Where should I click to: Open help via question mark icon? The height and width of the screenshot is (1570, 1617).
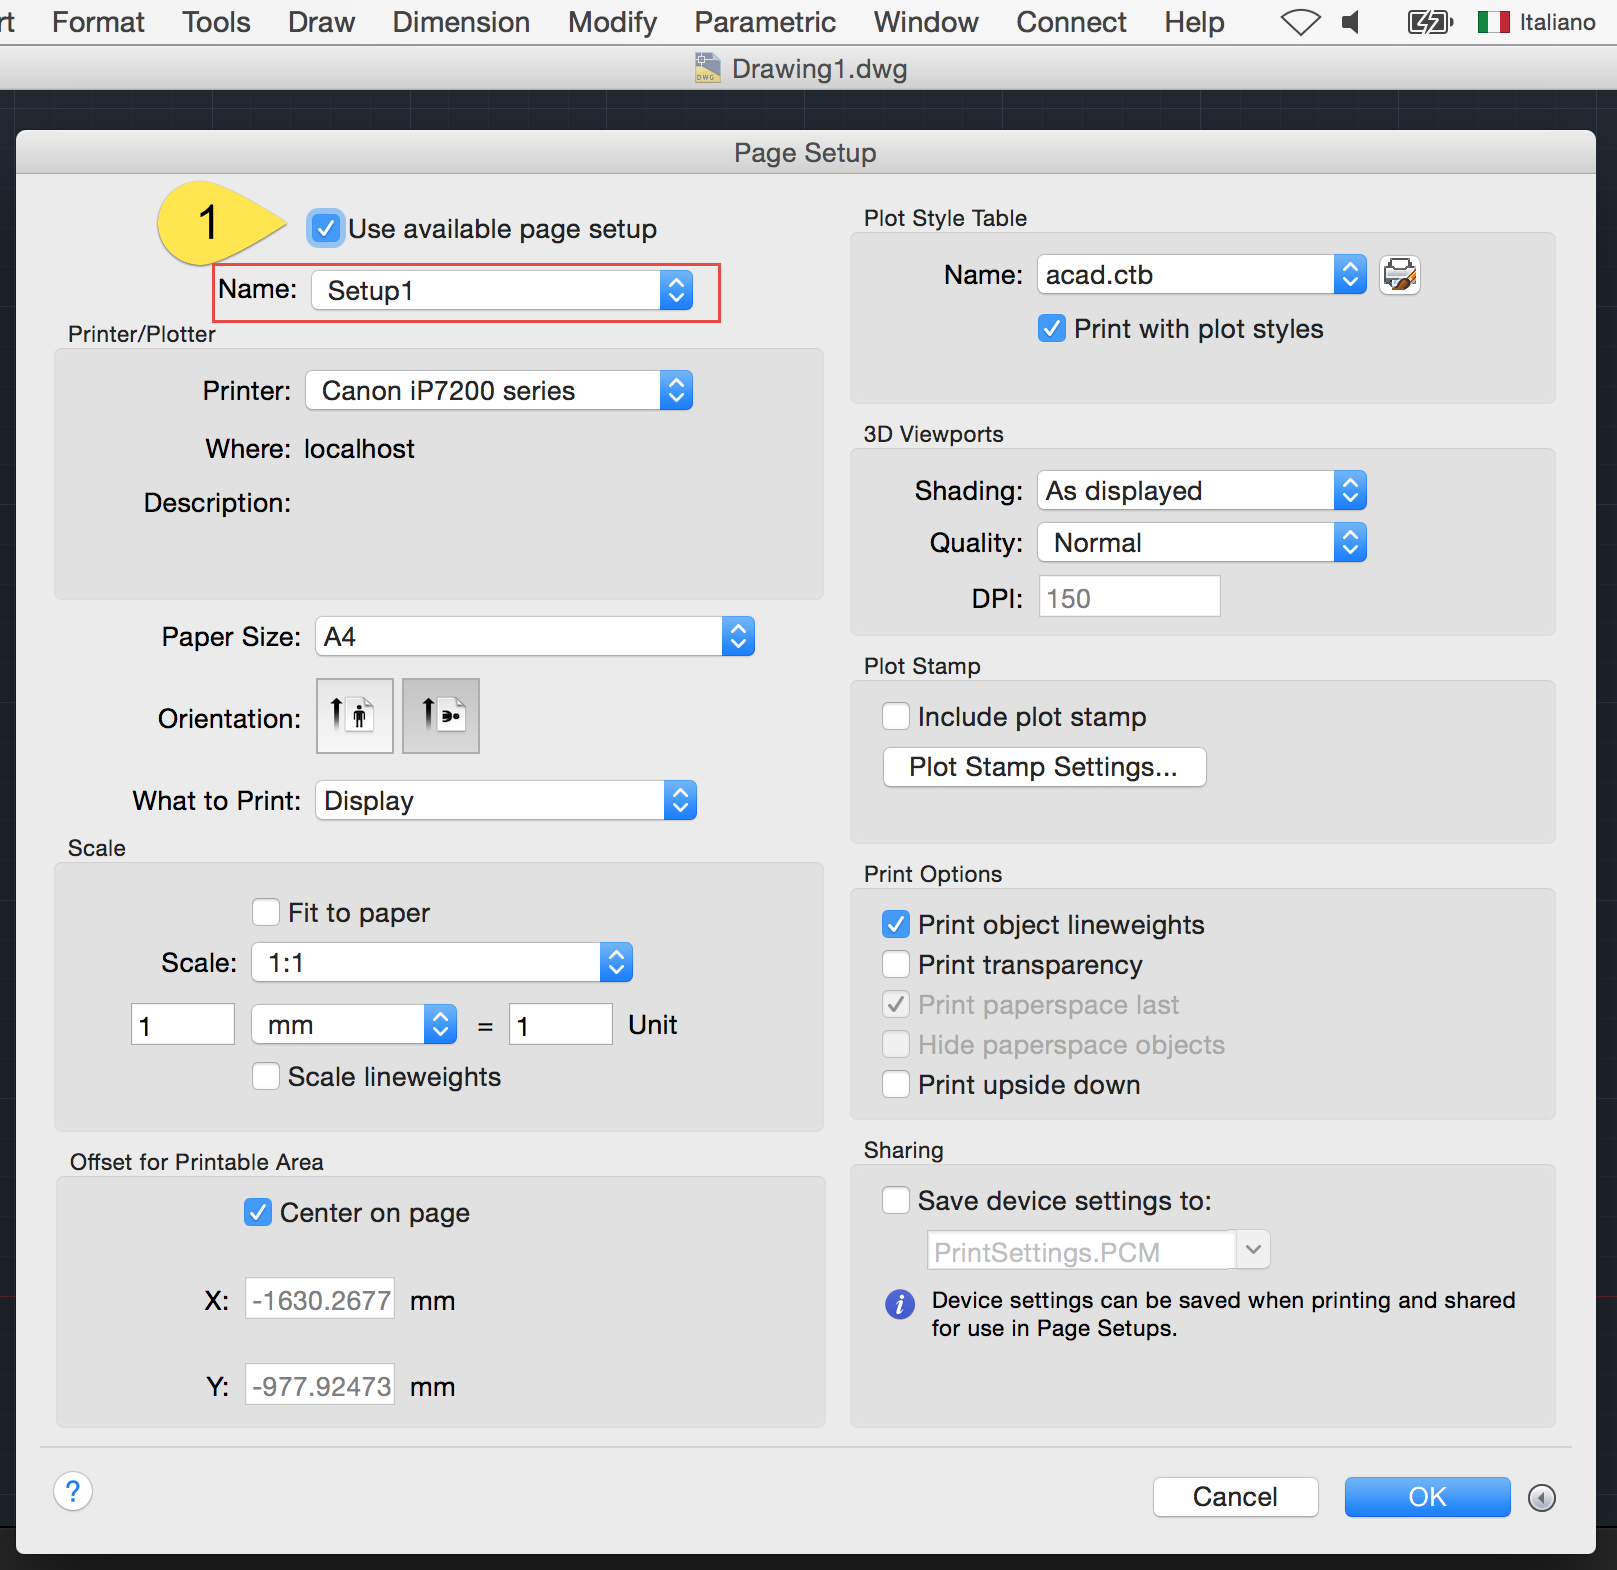coord(72,1491)
